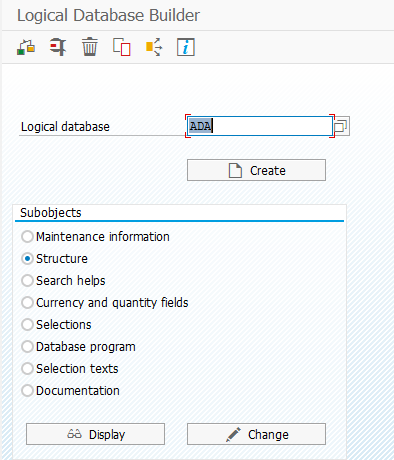Screen dimensions: 394x460
Task: Click the Check toolbar icon
Action: (26, 47)
